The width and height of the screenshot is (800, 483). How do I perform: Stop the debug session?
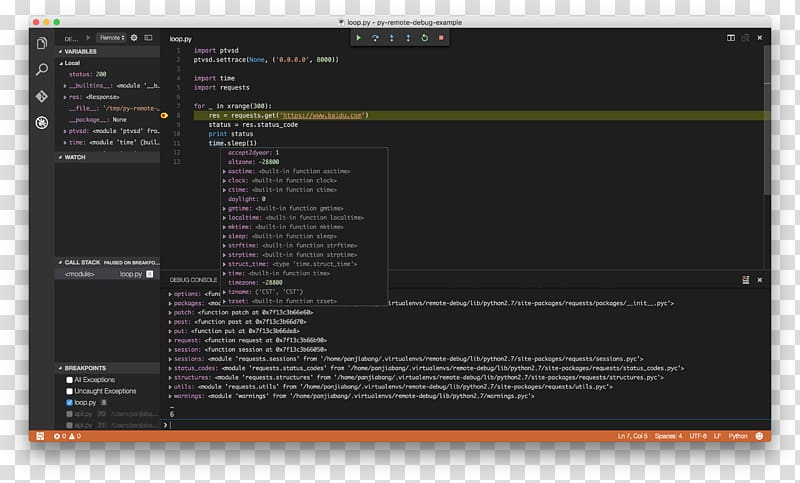(441, 38)
